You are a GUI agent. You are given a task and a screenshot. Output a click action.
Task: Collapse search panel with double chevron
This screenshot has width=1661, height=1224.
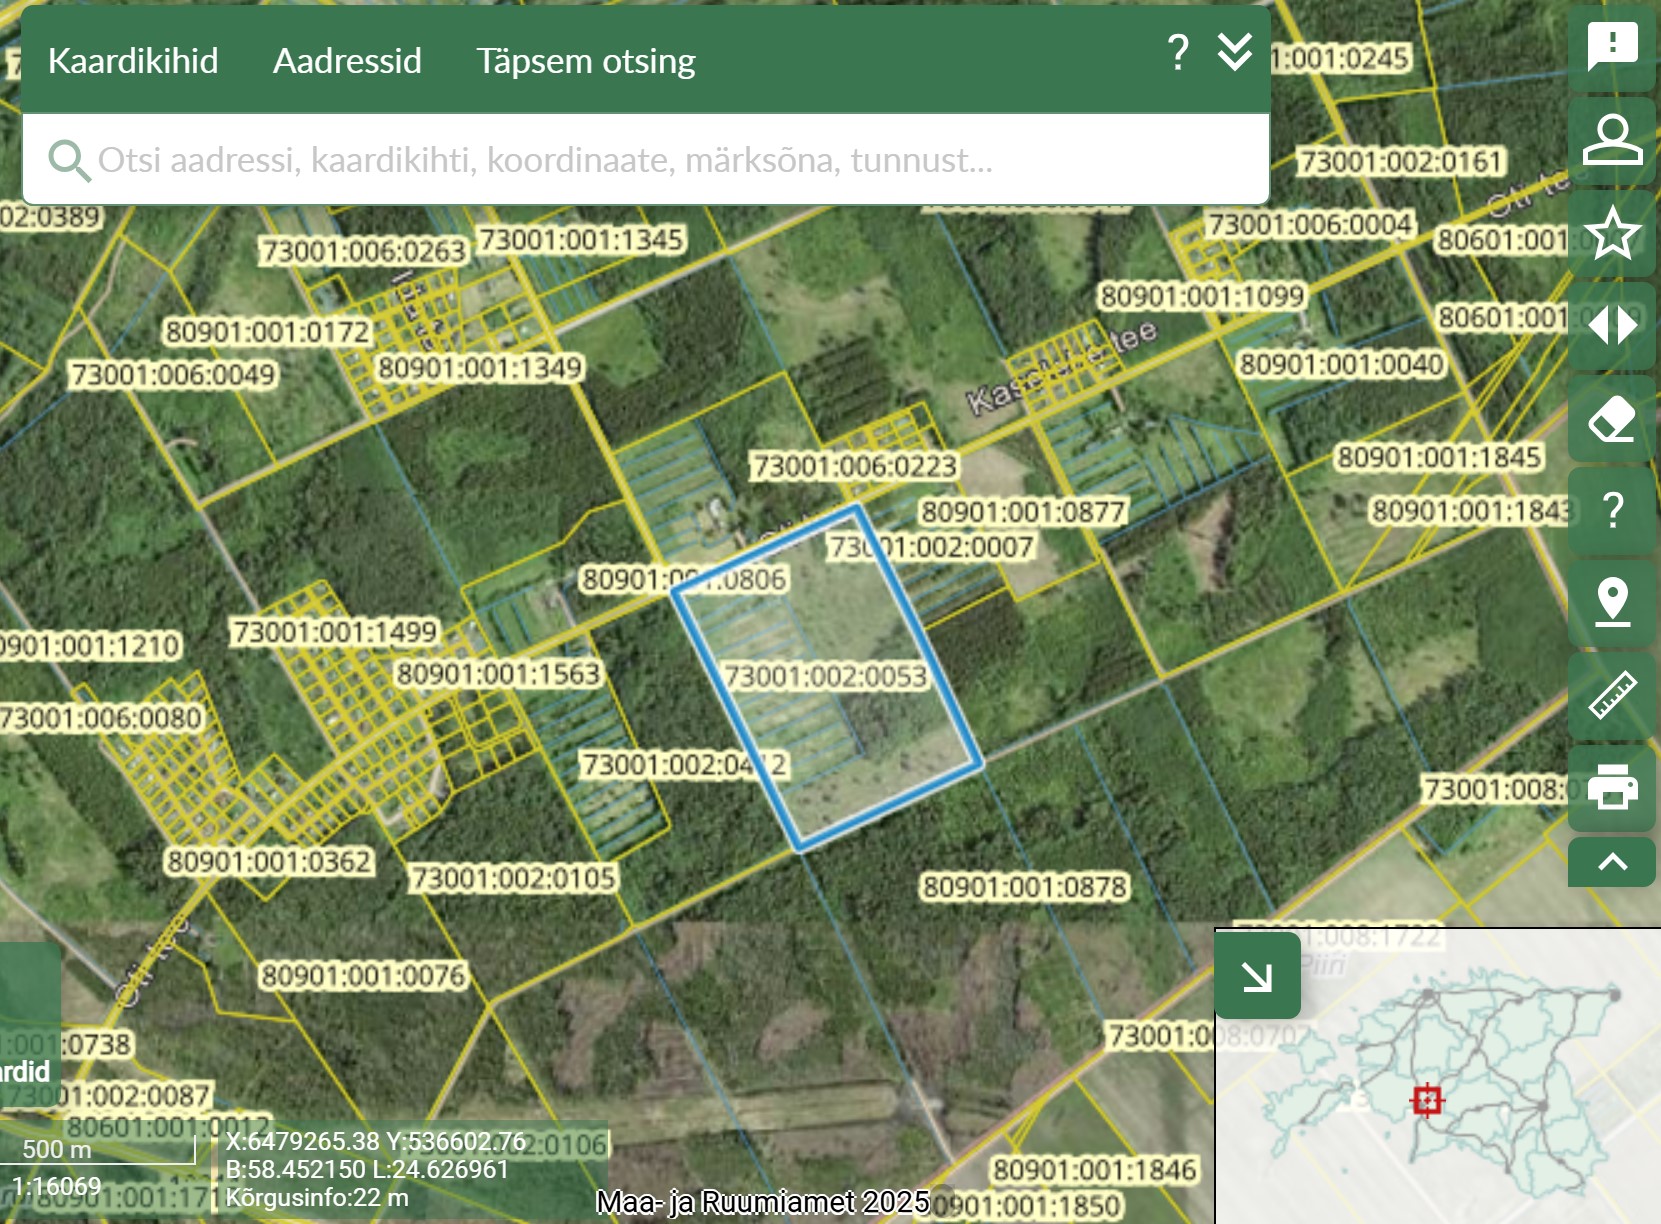pos(1235,52)
